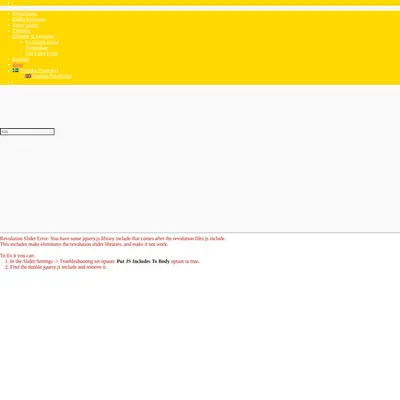Open the third link in the yellow menu

25,25
